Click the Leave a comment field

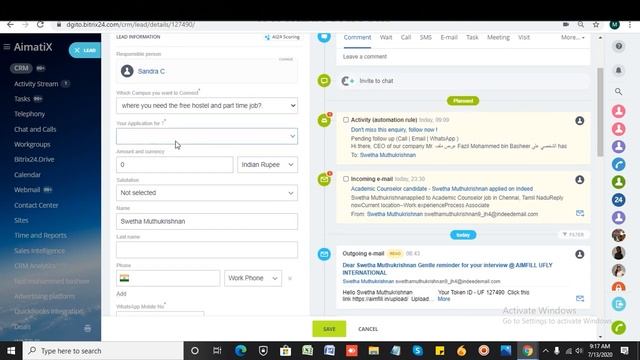click(x=463, y=57)
